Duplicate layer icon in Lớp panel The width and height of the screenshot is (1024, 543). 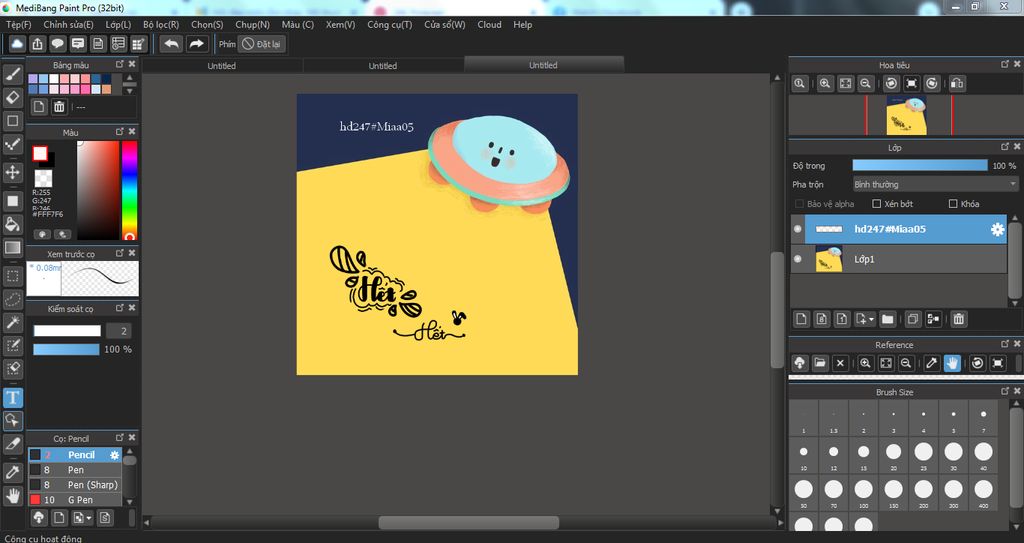click(913, 320)
